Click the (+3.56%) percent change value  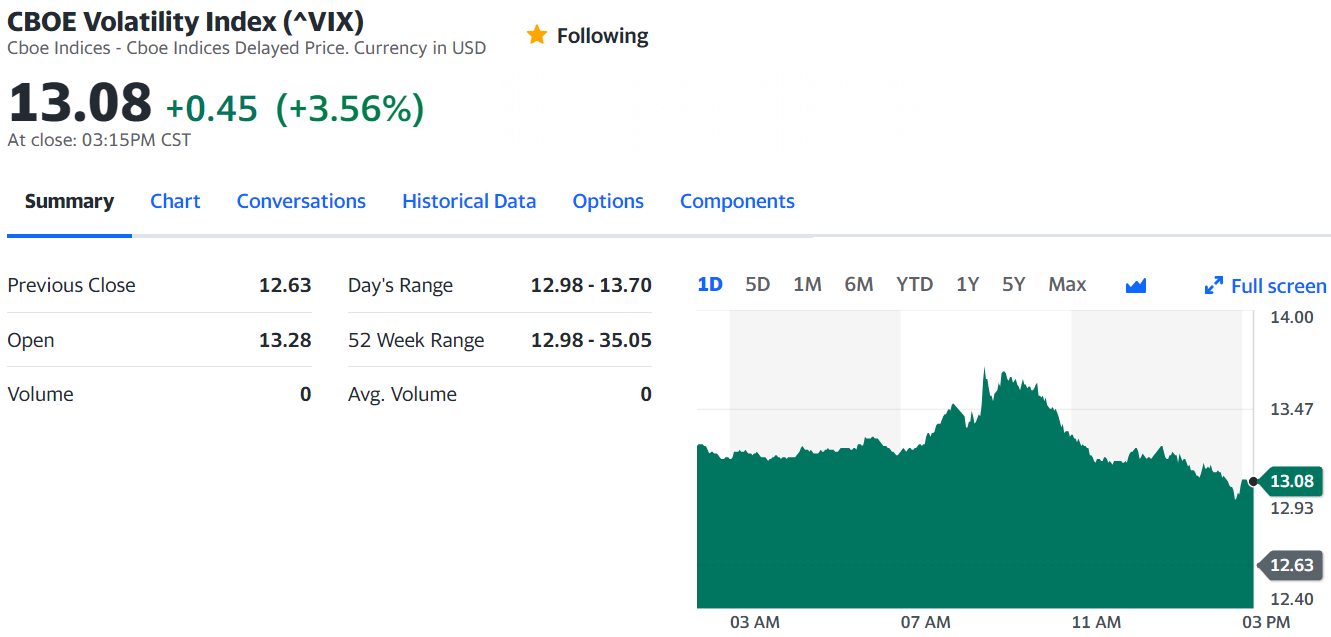tap(350, 108)
